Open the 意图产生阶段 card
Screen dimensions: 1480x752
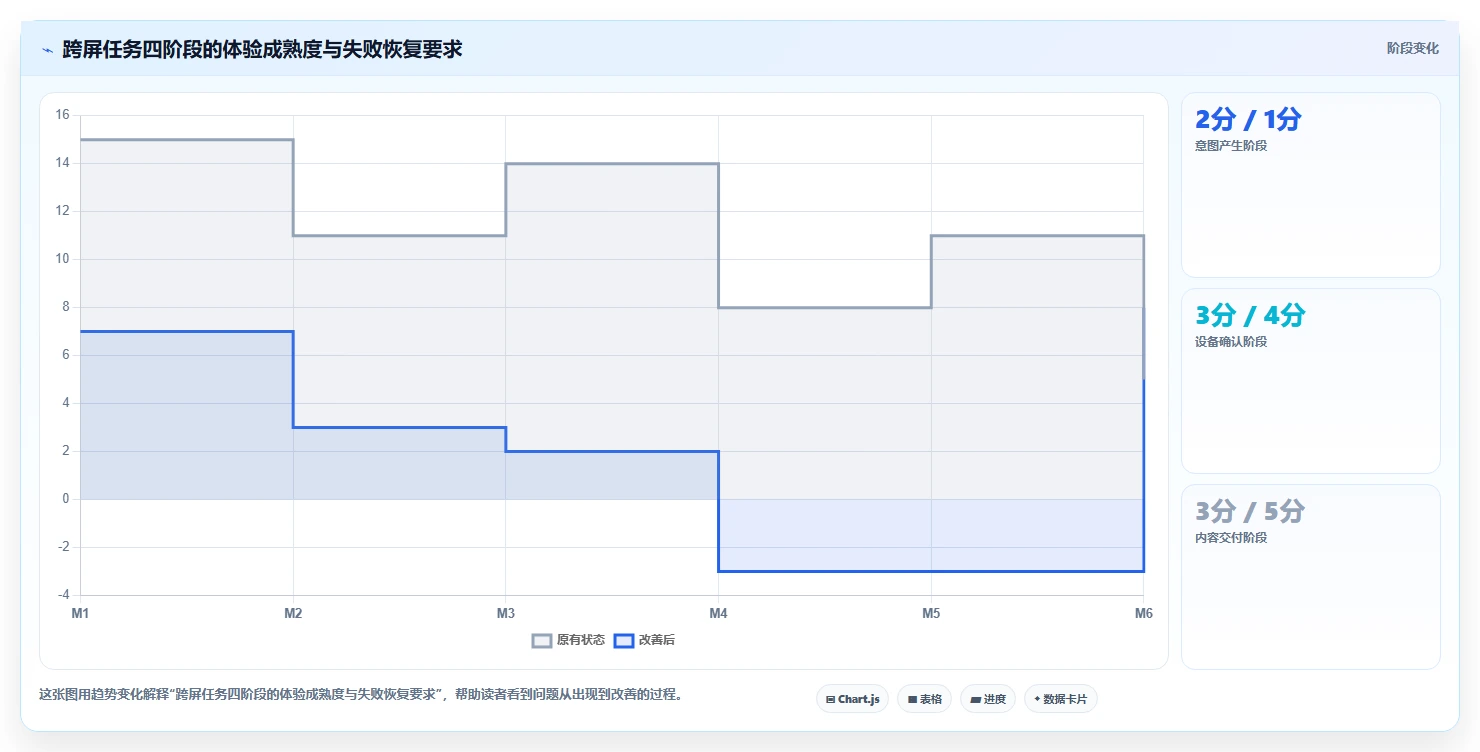[x=1310, y=185]
